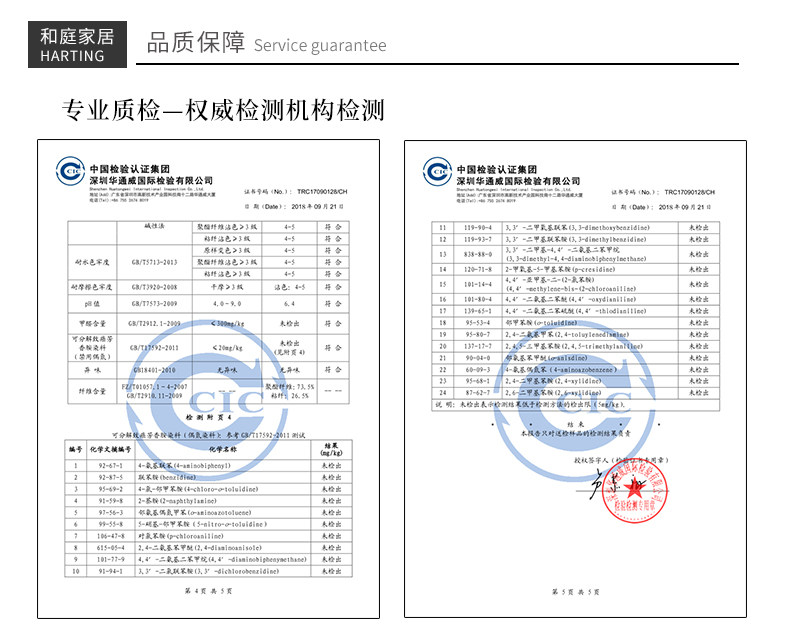The height and width of the screenshot is (638, 790).
Task: Click the CIC logo on the right certificate page
Action: coord(437,171)
